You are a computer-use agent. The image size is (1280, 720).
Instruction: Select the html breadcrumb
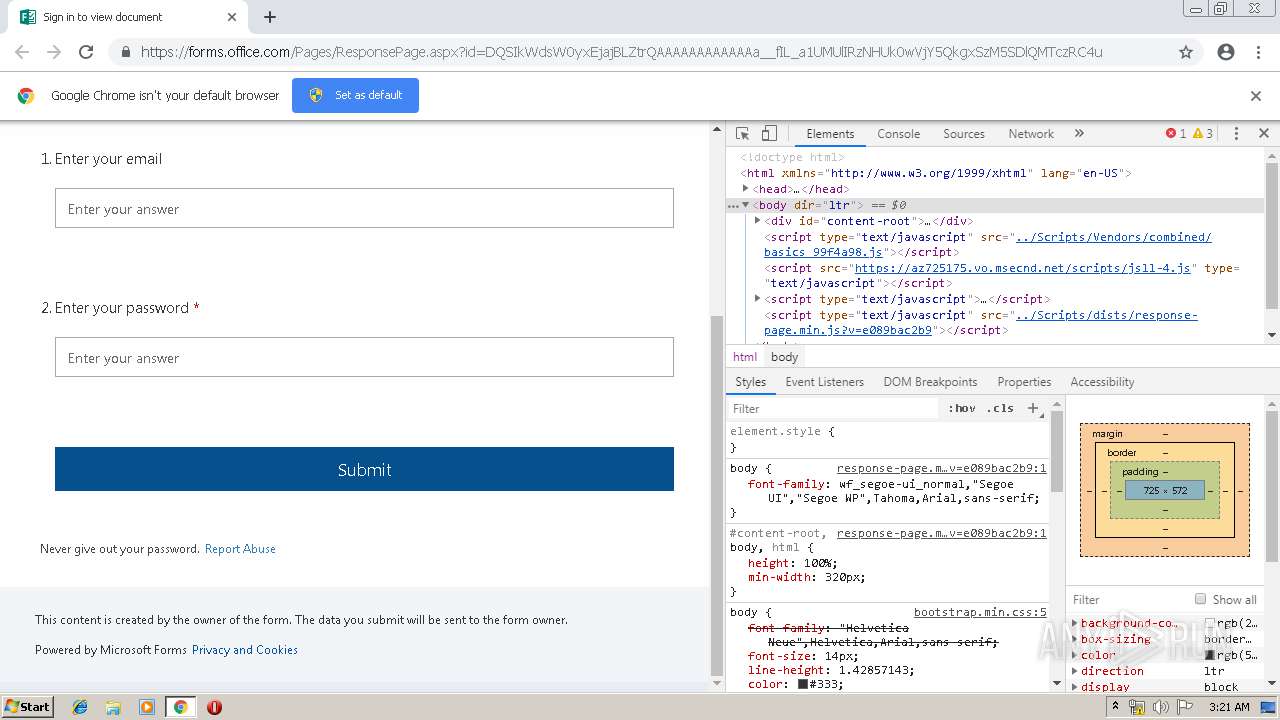pyautogui.click(x=744, y=357)
